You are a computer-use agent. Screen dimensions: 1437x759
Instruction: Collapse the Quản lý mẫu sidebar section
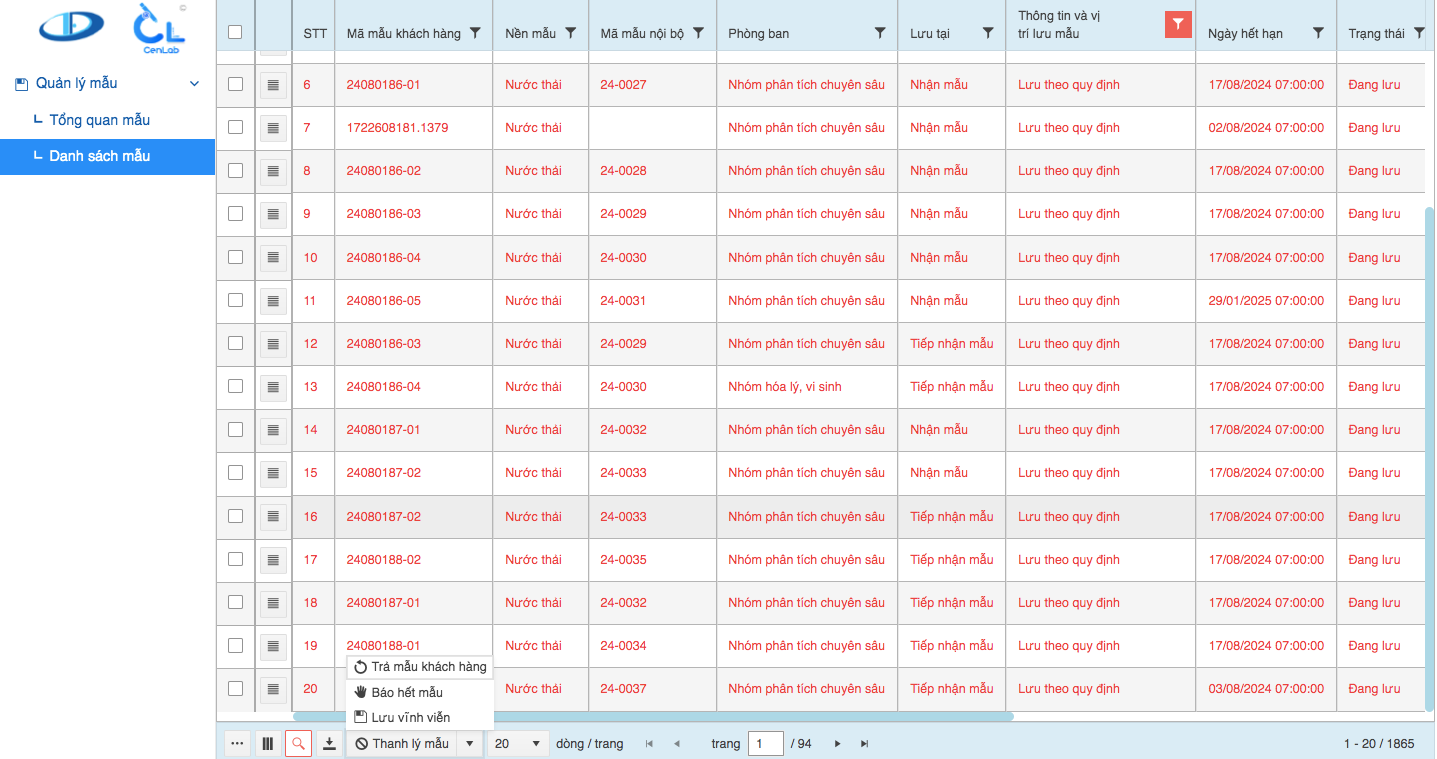coord(195,84)
